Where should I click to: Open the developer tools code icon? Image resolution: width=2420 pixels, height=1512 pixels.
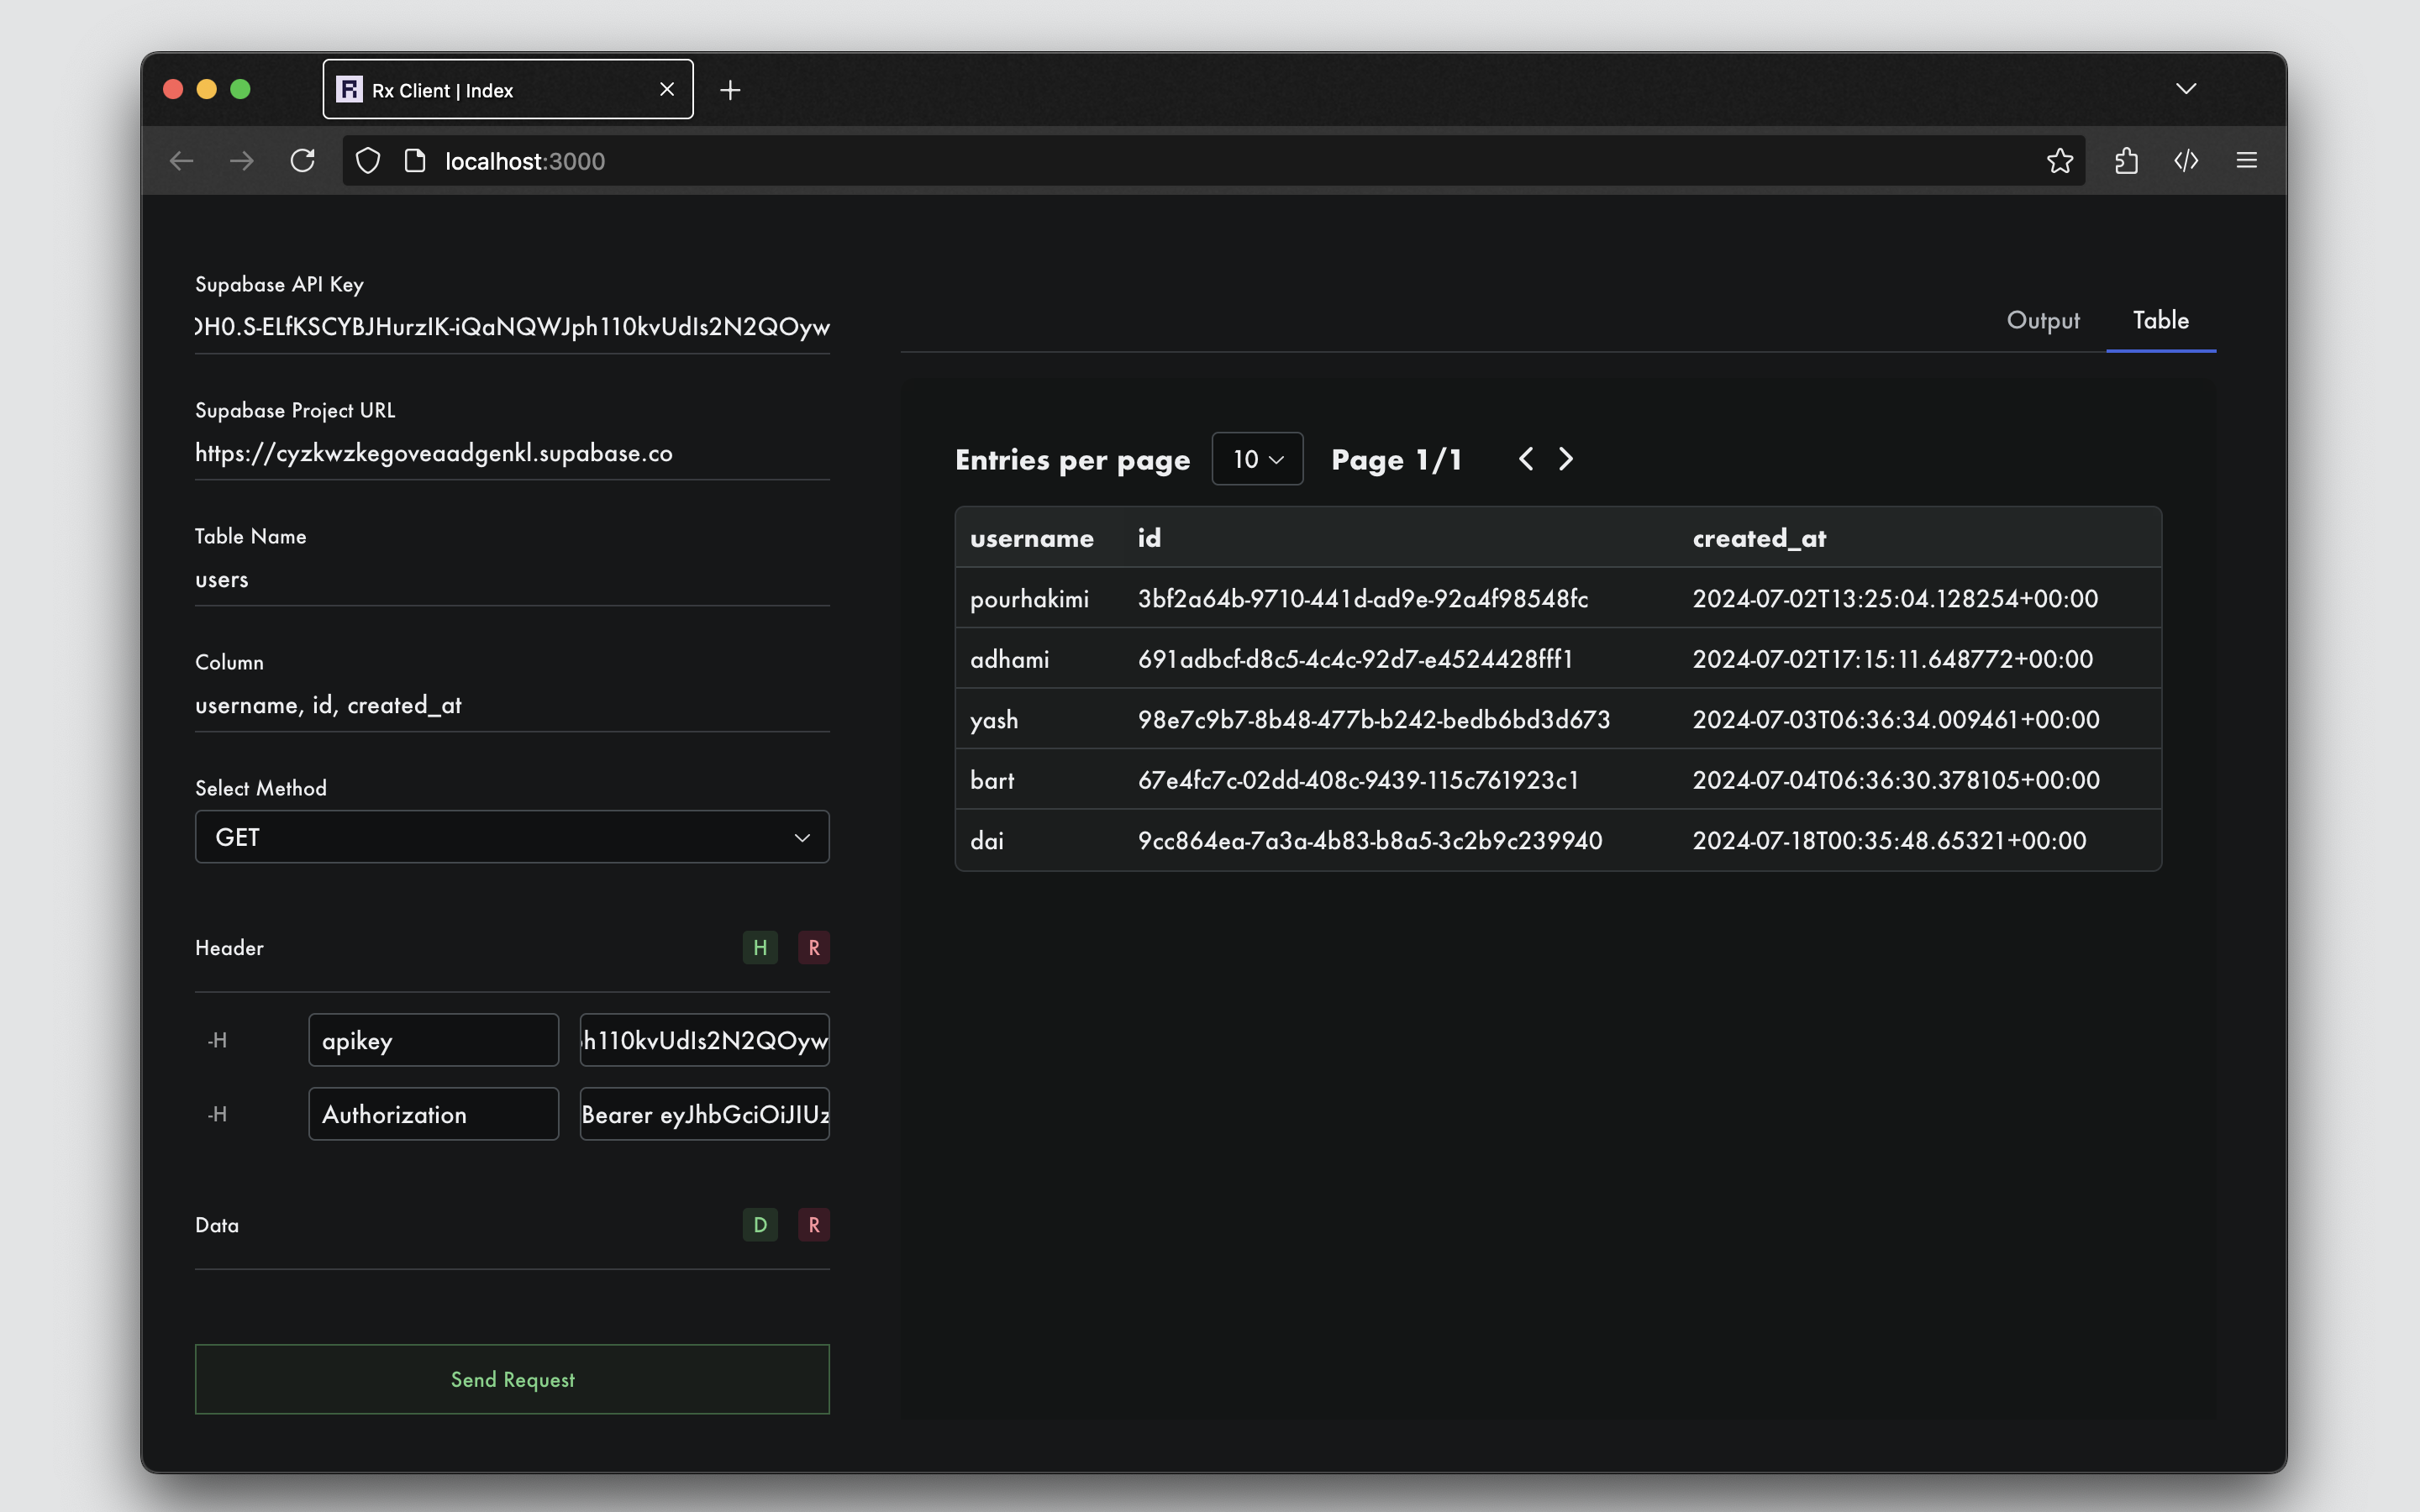pos(2186,161)
